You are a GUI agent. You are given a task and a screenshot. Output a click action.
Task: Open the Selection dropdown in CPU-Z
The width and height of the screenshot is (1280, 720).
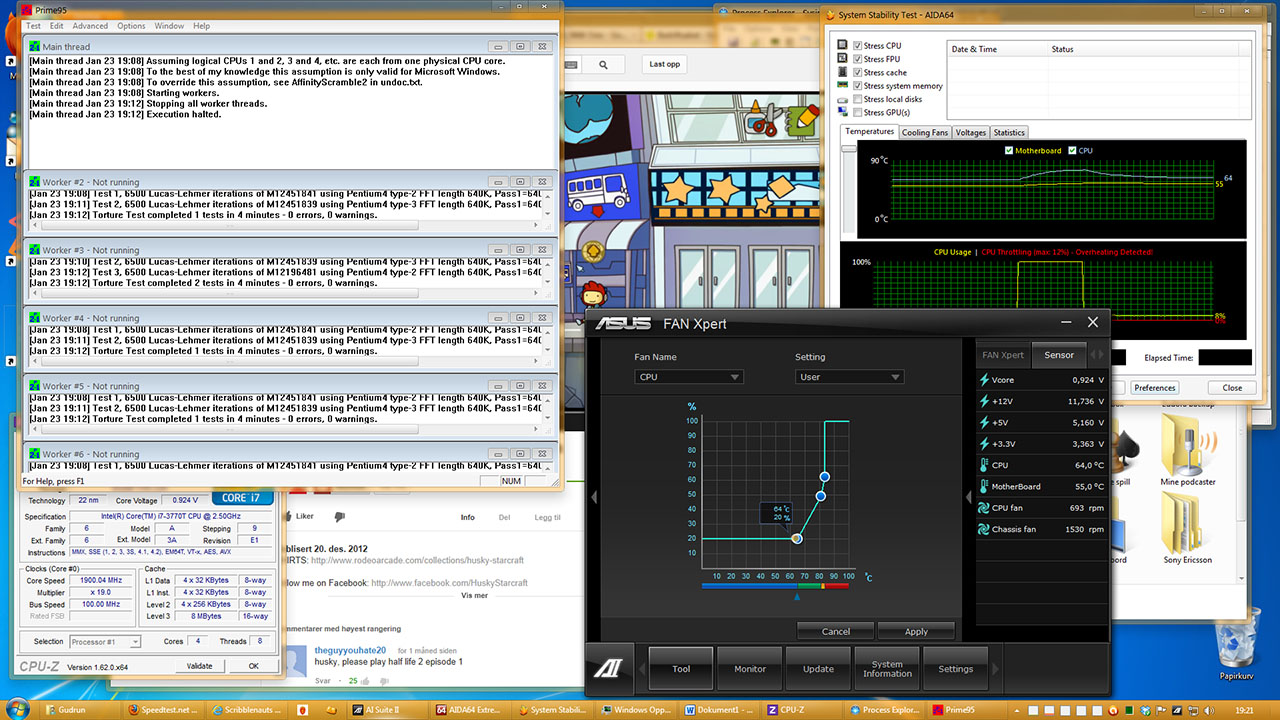pyautogui.click(x=104, y=641)
